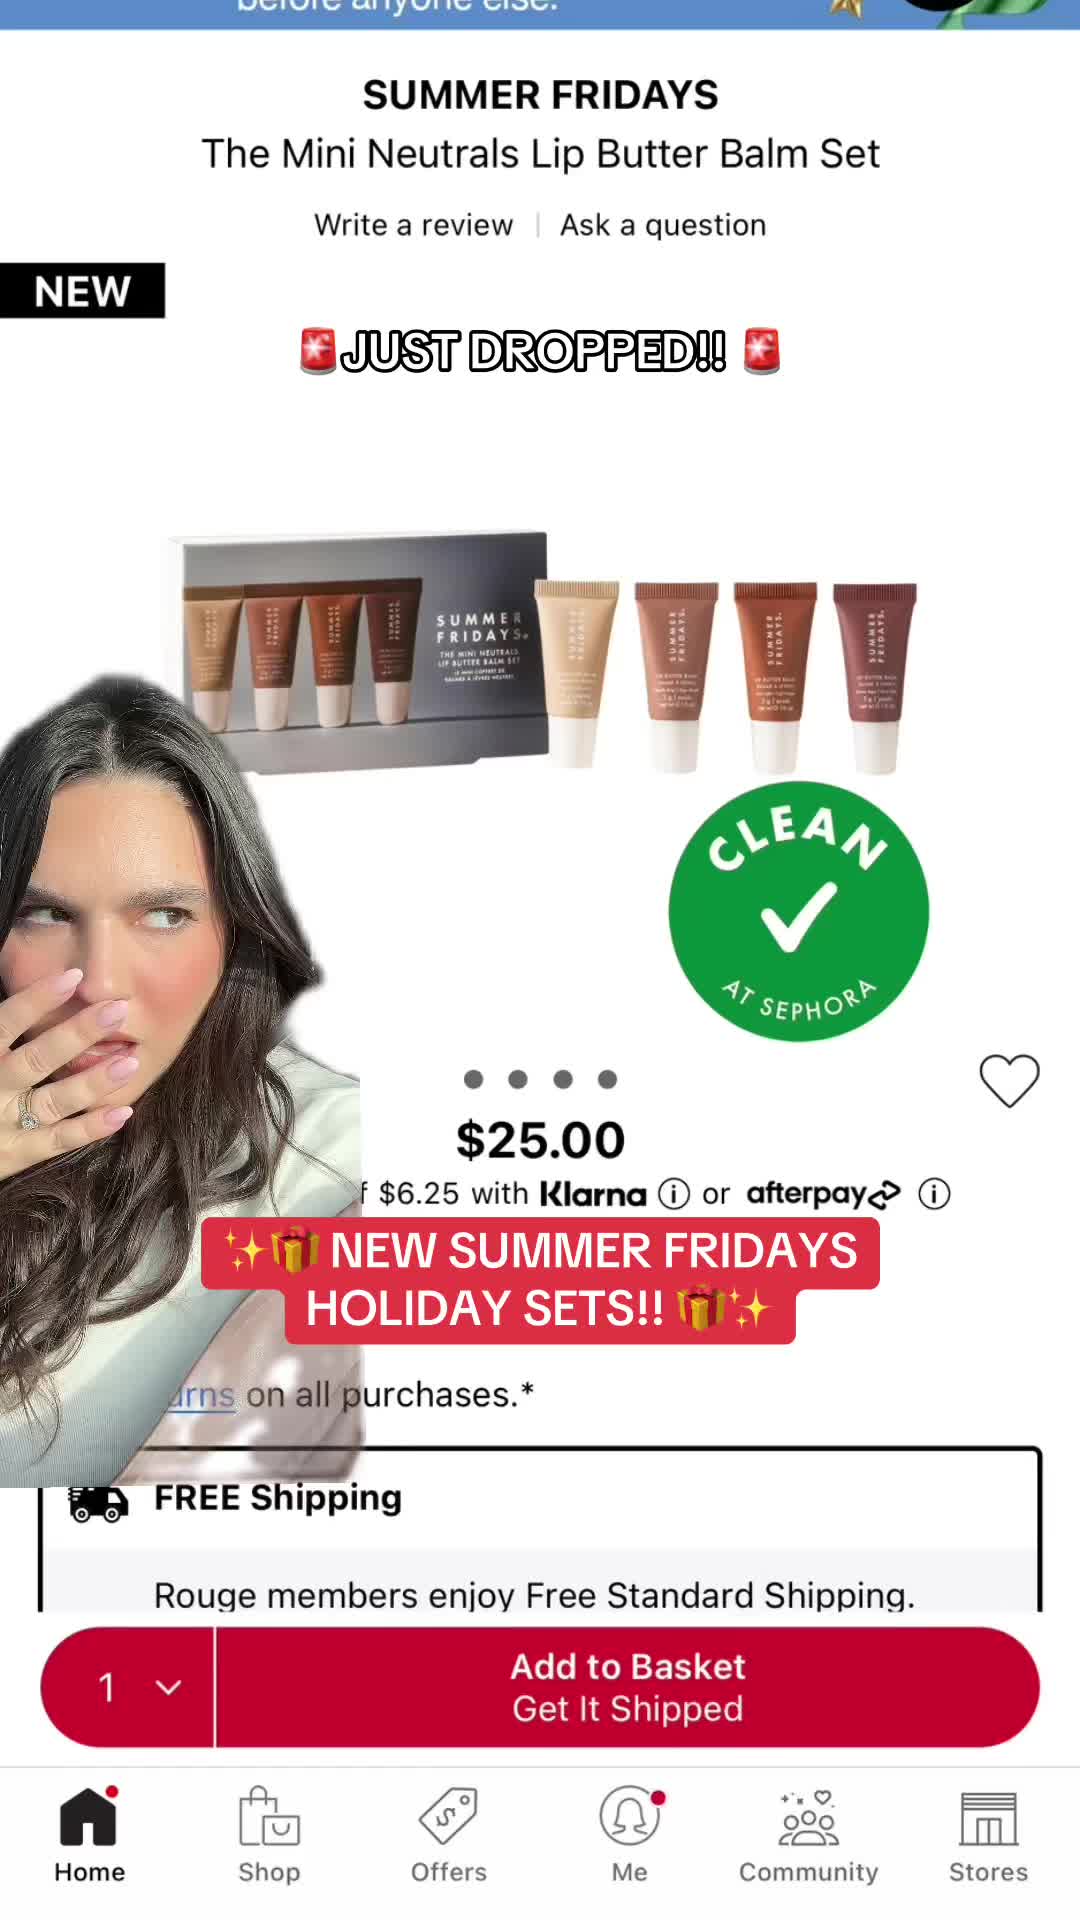
Task: Add to Basket Get It Shipped
Action: click(628, 1687)
